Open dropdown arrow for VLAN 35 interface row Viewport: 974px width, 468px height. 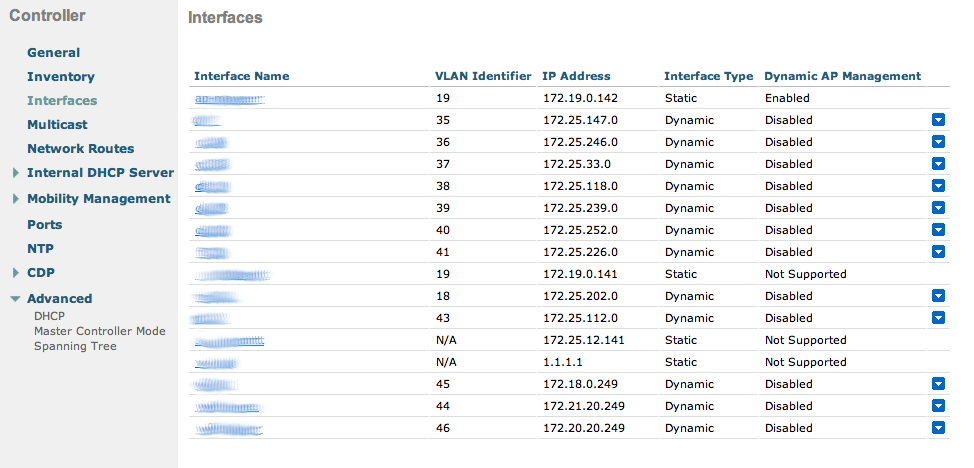(x=938, y=120)
